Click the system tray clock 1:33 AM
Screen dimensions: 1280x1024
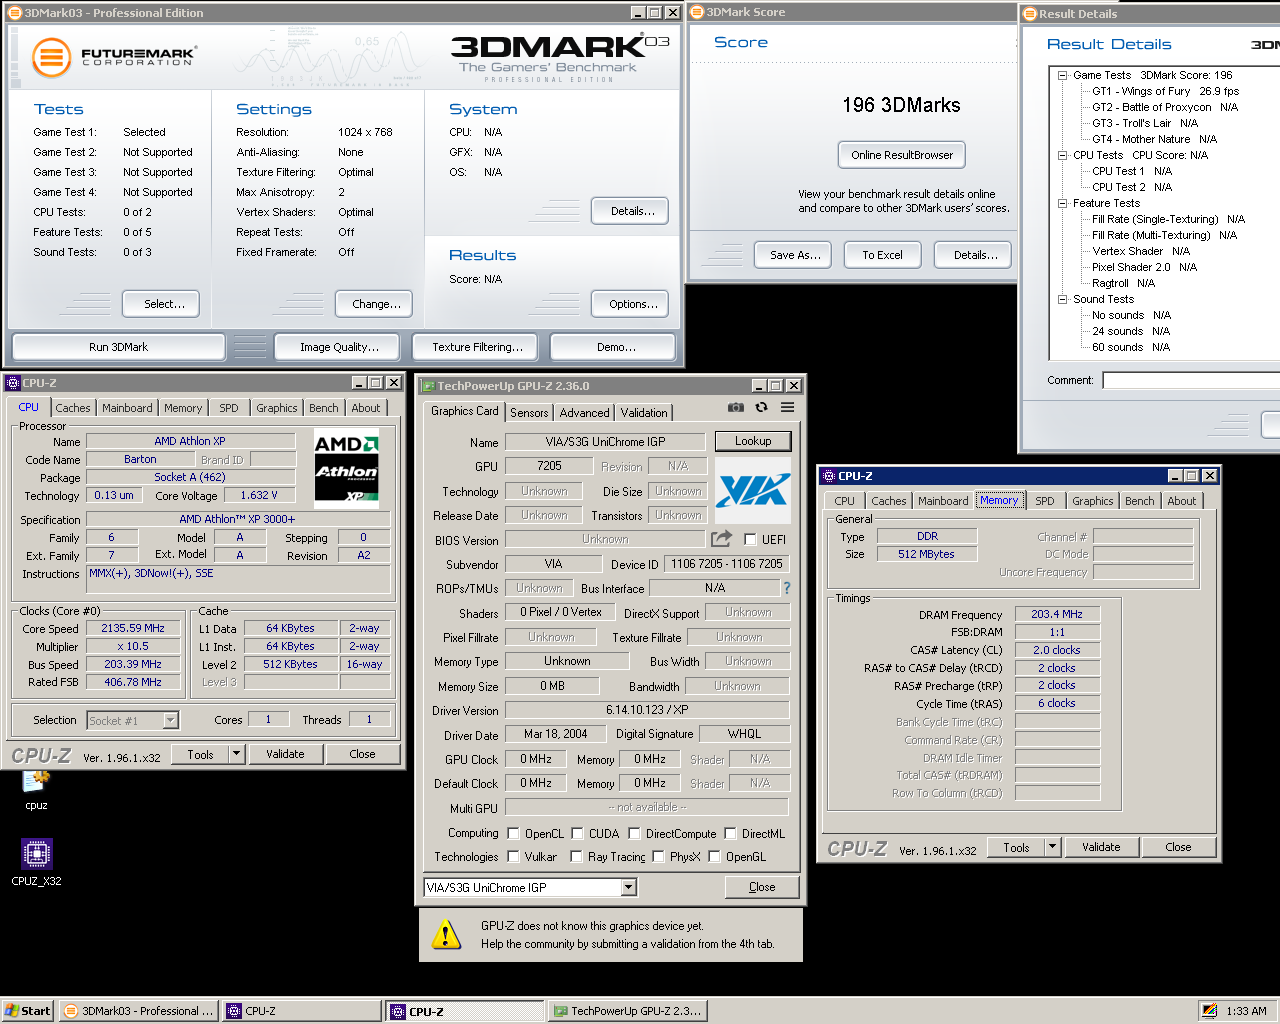(1246, 1011)
